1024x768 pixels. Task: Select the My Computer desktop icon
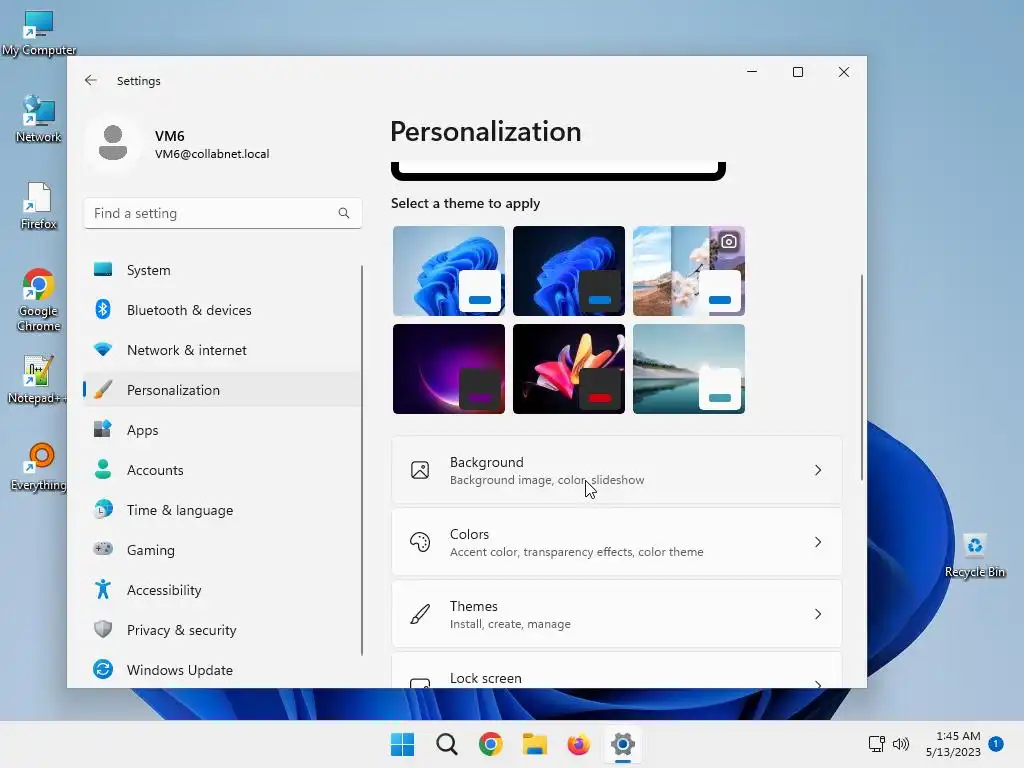coord(39,33)
